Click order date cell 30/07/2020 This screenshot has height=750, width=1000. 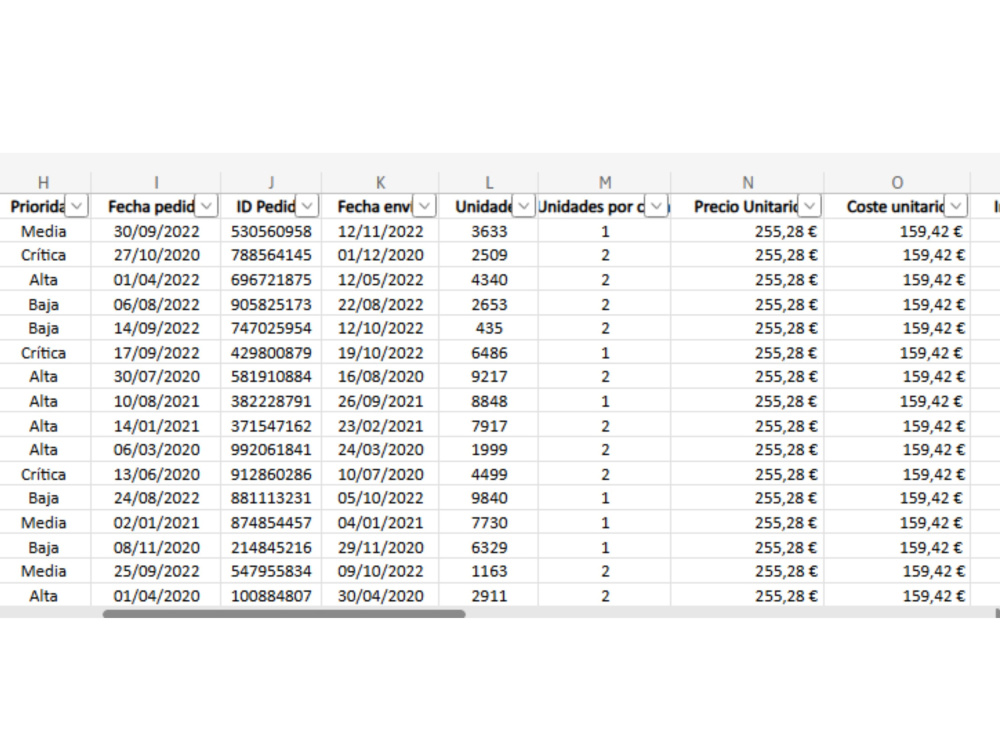click(156, 377)
